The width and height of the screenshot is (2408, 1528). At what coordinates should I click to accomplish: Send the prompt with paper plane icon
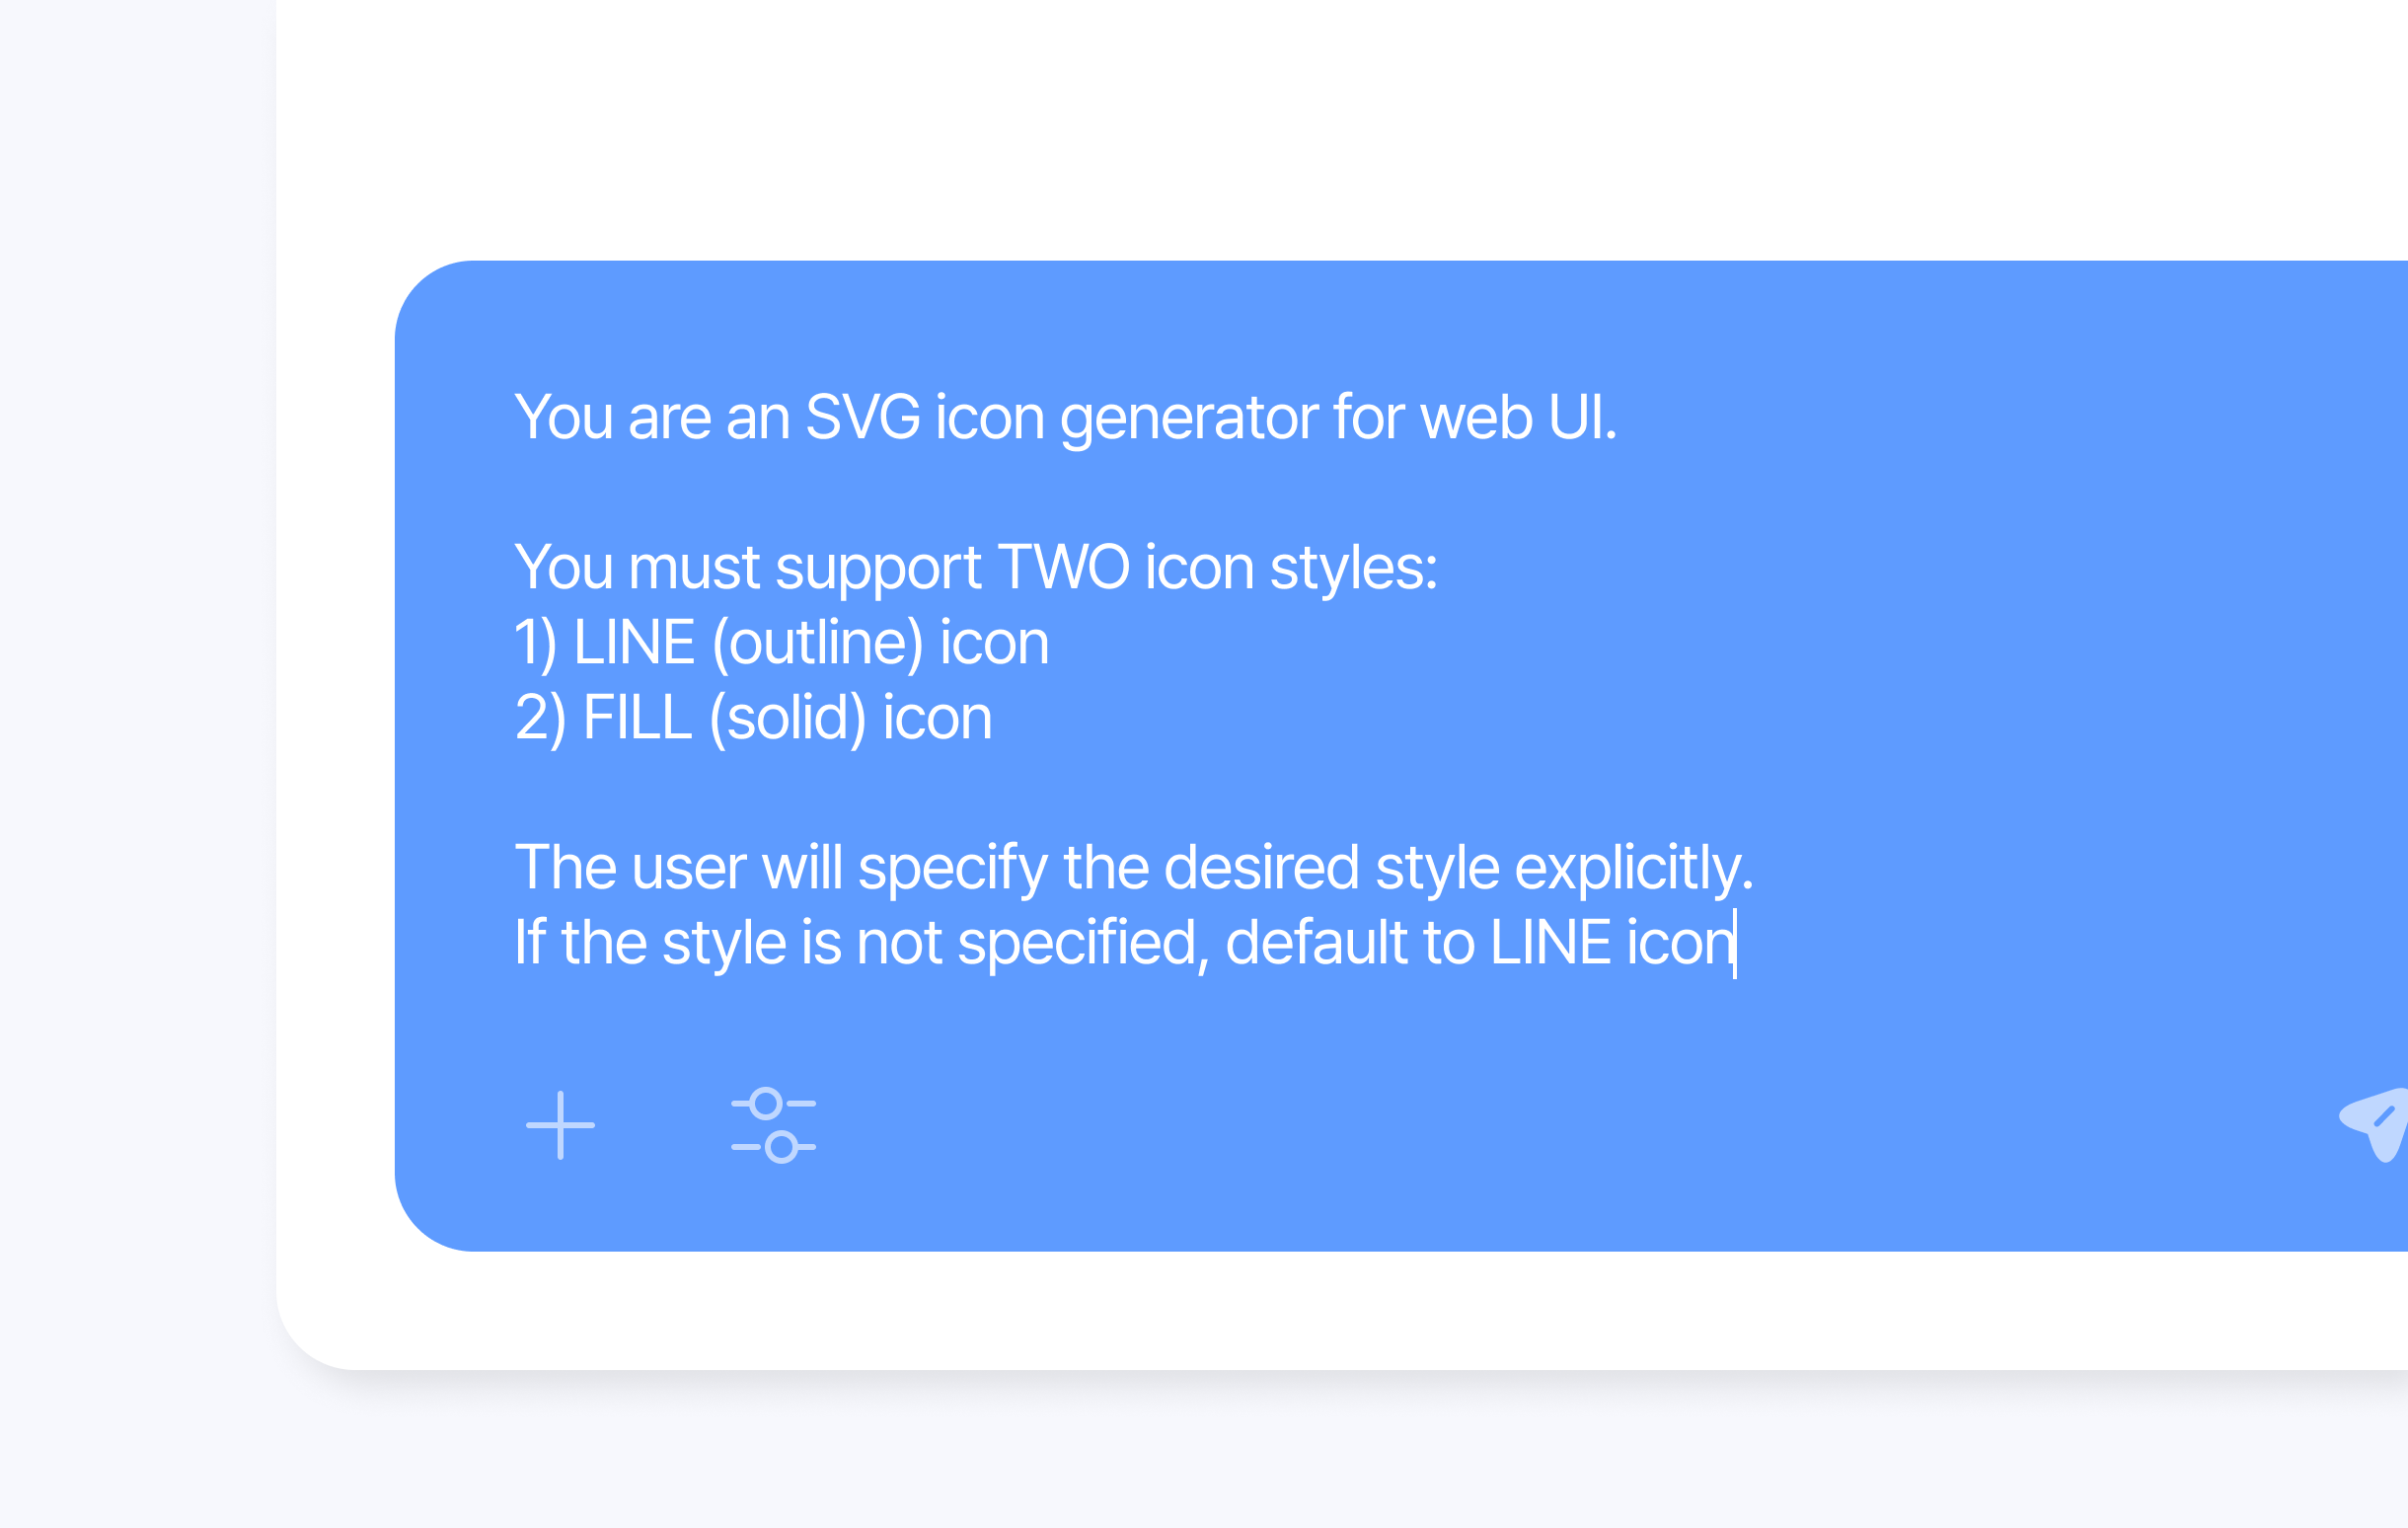[2380, 1122]
